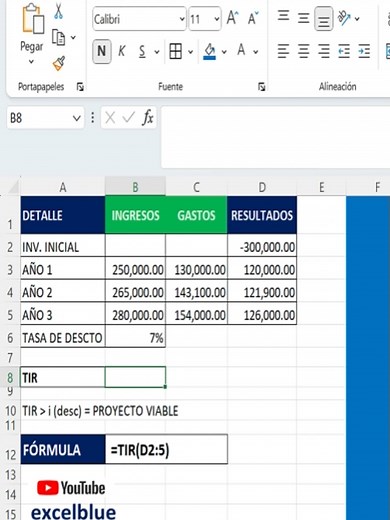Image resolution: width=390 pixels, height=520 pixels.
Task: Select the 143,100.00 cell
Action: pyautogui.click(x=196, y=292)
